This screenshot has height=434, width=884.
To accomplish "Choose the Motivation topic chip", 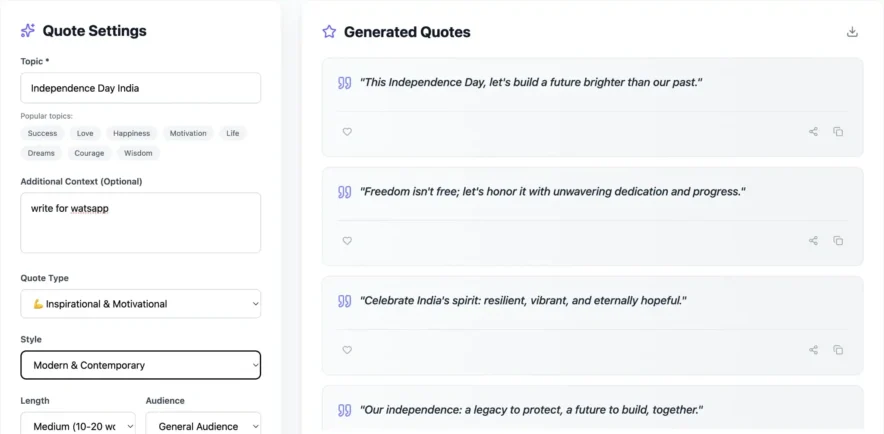I will (188, 133).
